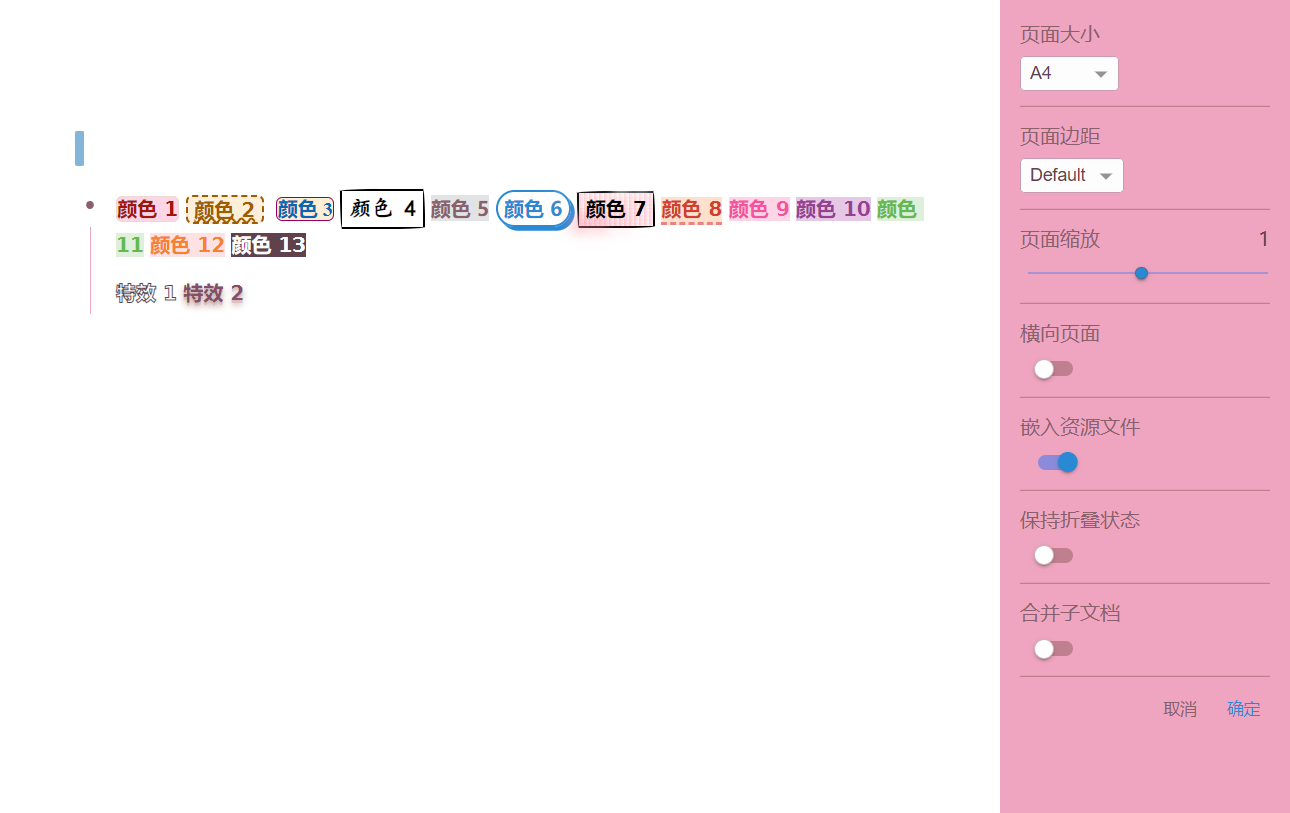
Task: Click the gray 颜色 5 text
Action: click(x=460, y=209)
